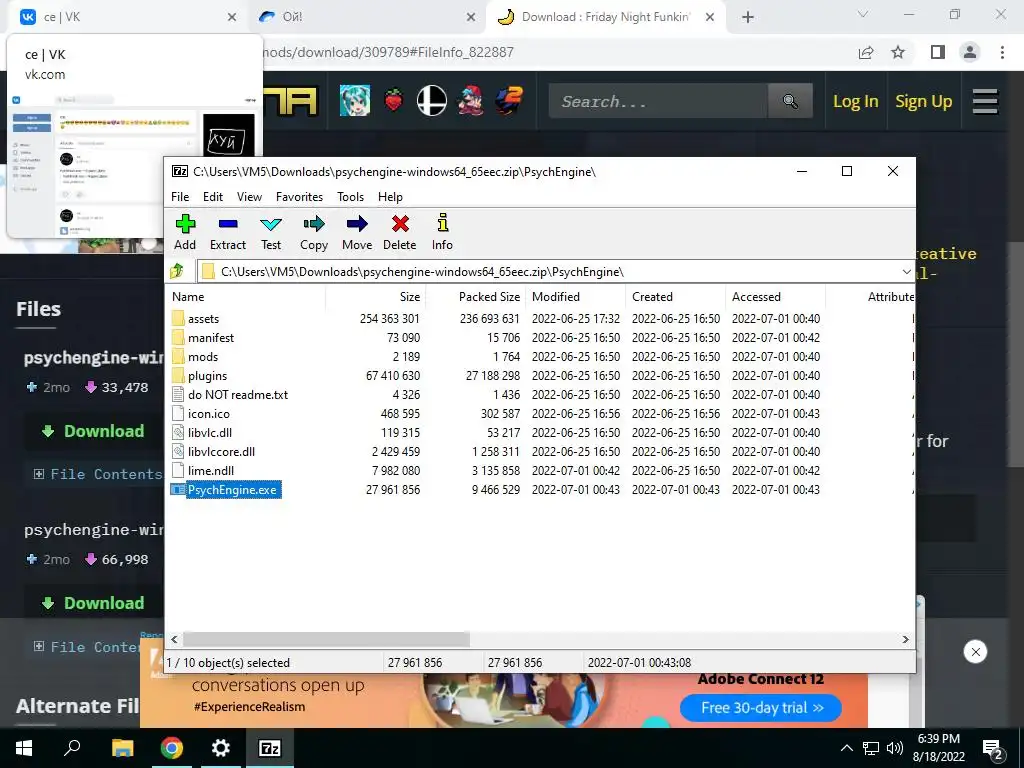Click the Log In link
The width and height of the screenshot is (1024, 768).
(x=856, y=101)
